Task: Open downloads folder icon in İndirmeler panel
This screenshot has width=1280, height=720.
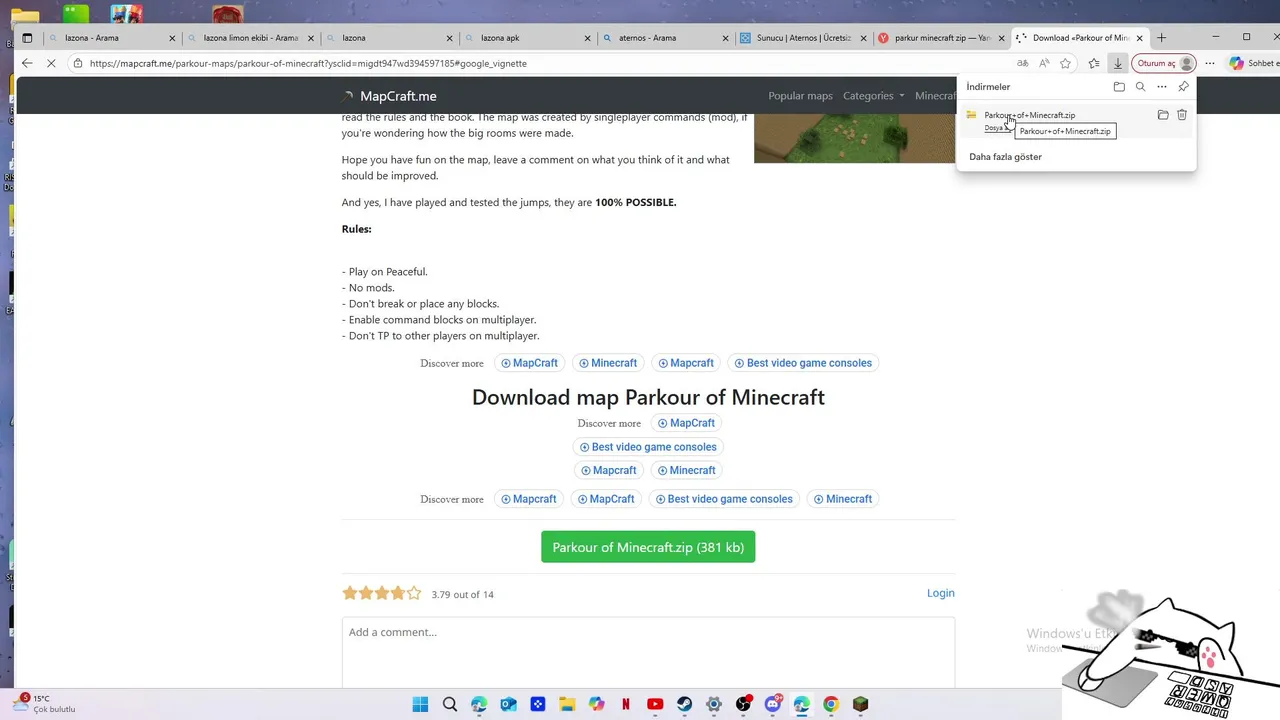Action: [x=1119, y=87]
